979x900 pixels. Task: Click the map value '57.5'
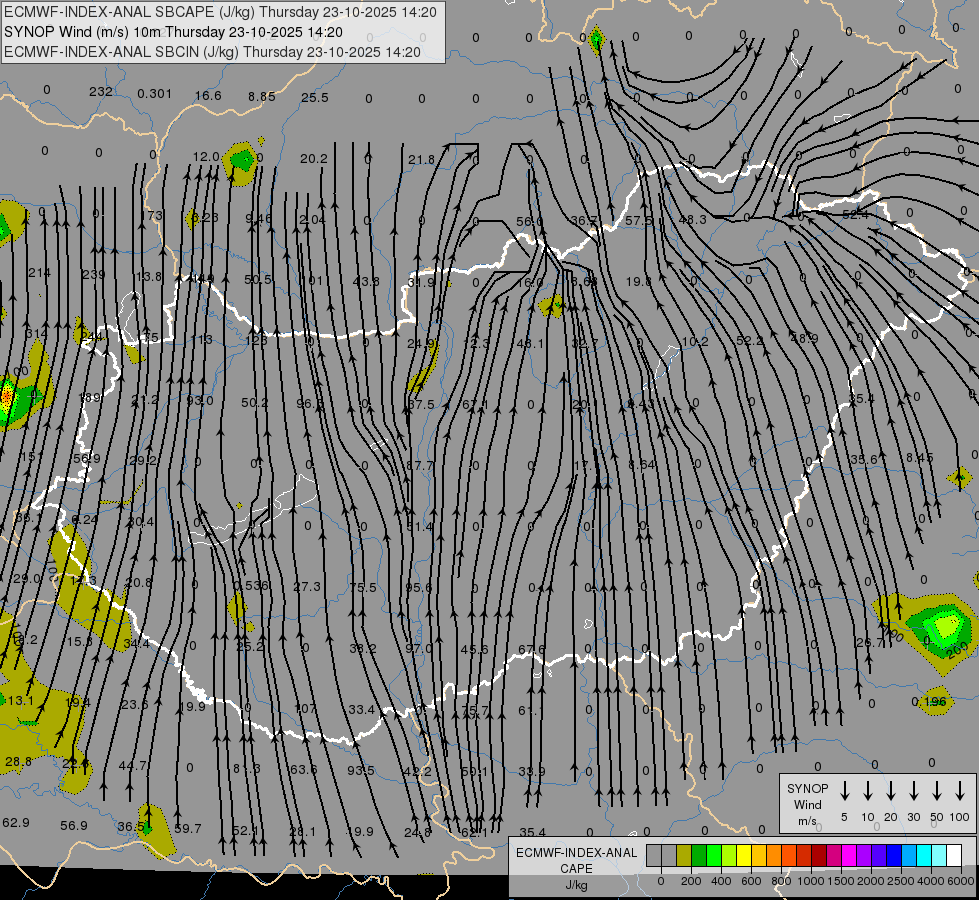[x=638, y=220]
